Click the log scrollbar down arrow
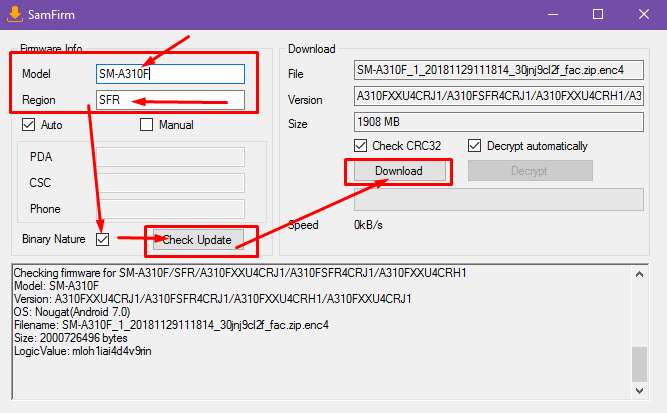This screenshot has width=667, height=413. coord(639,390)
